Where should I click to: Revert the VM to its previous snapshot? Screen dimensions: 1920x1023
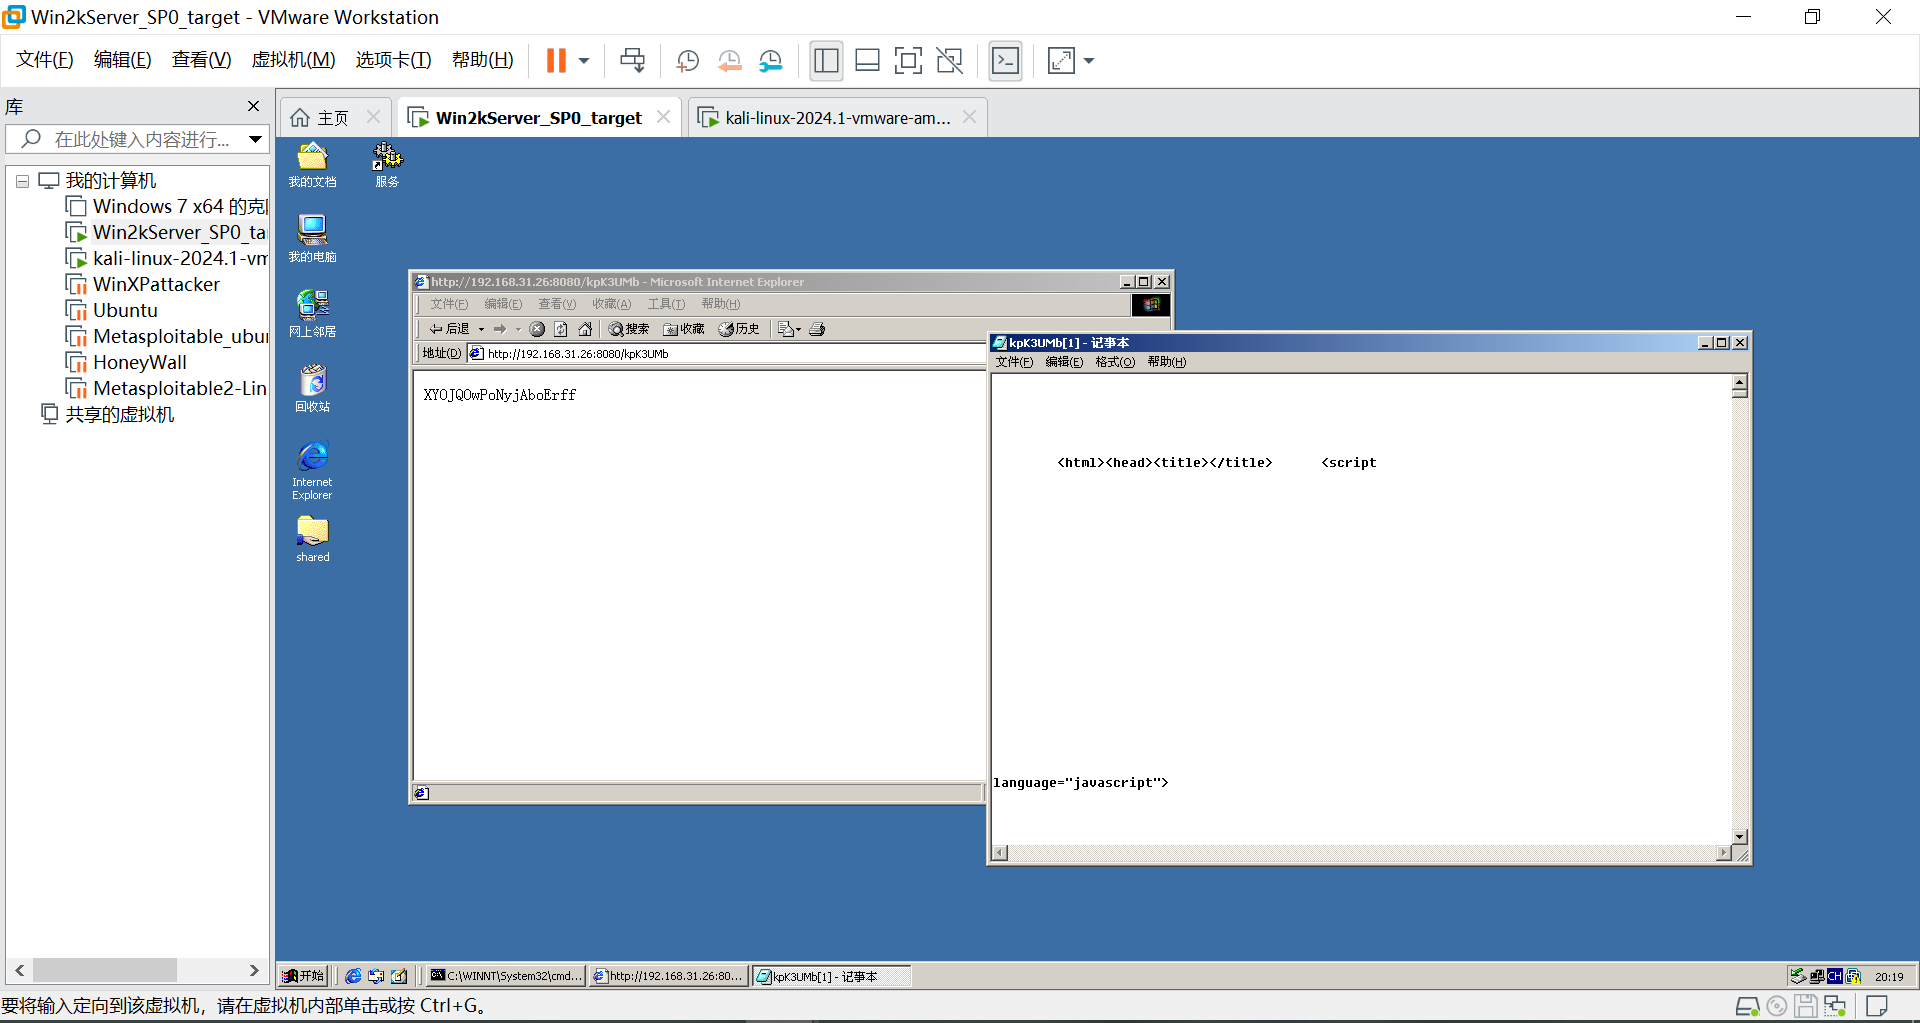pos(729,61)
